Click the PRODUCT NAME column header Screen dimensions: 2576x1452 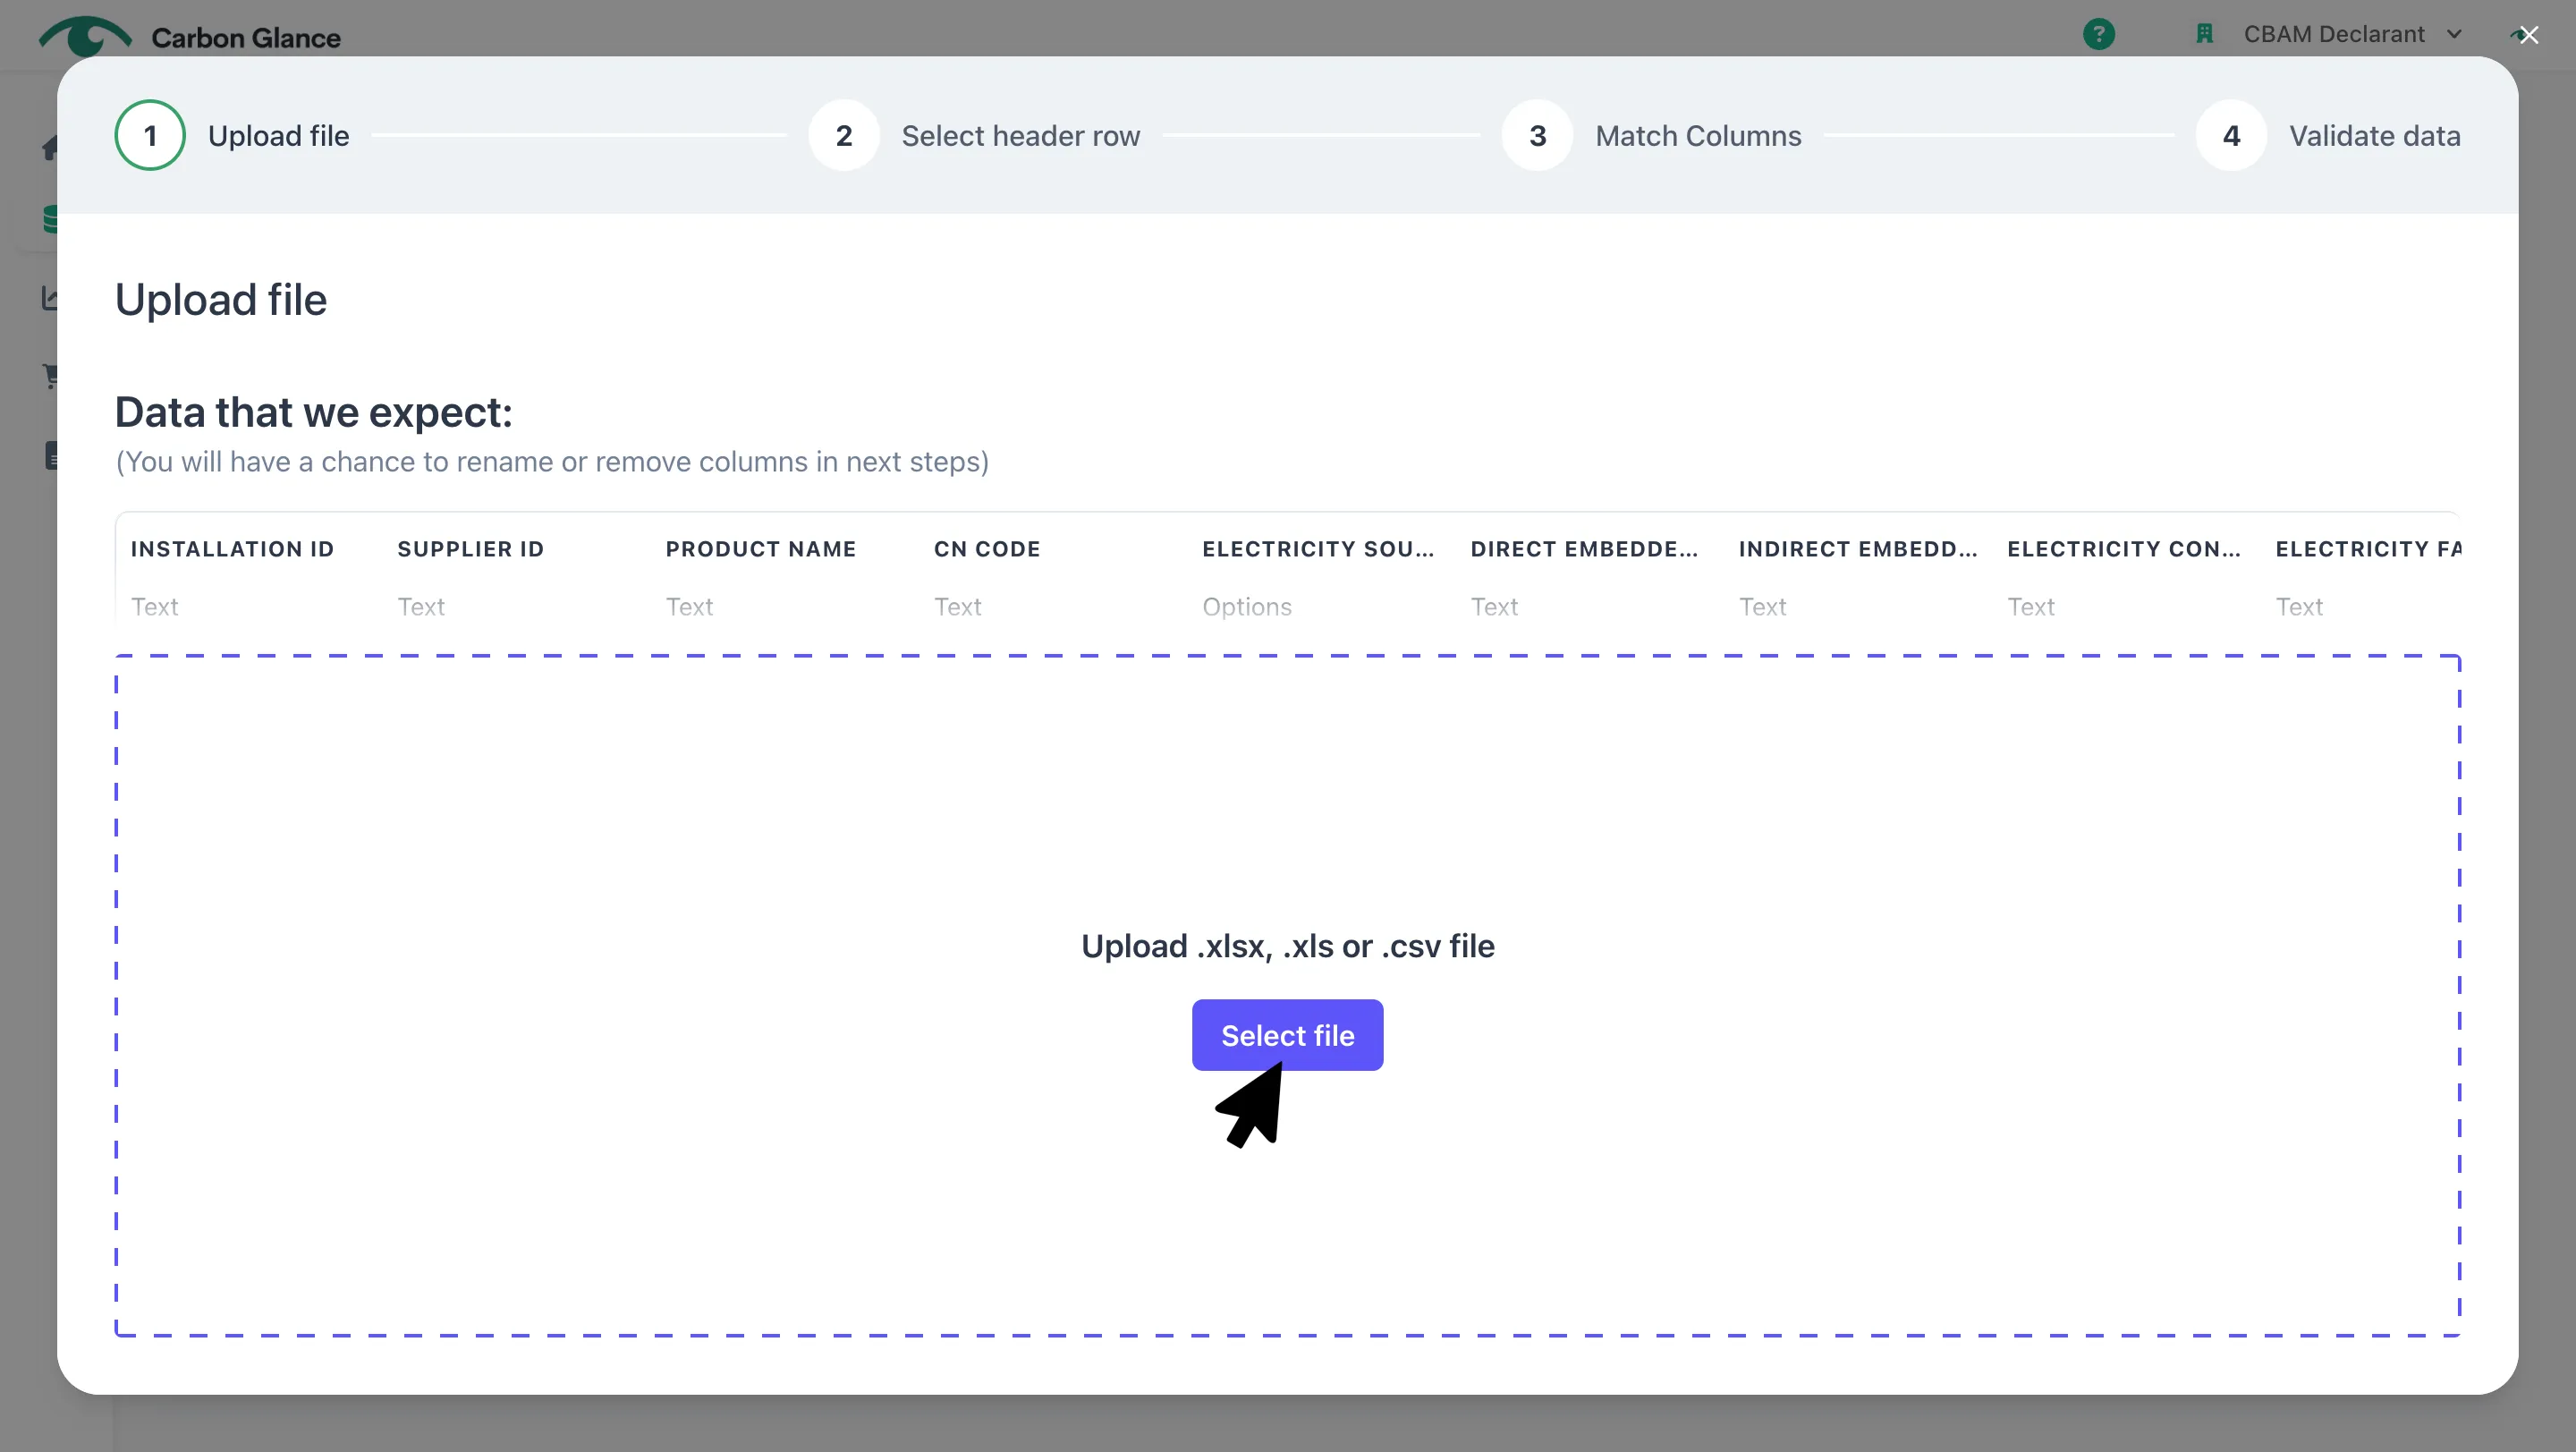click(x=761, y=549)
